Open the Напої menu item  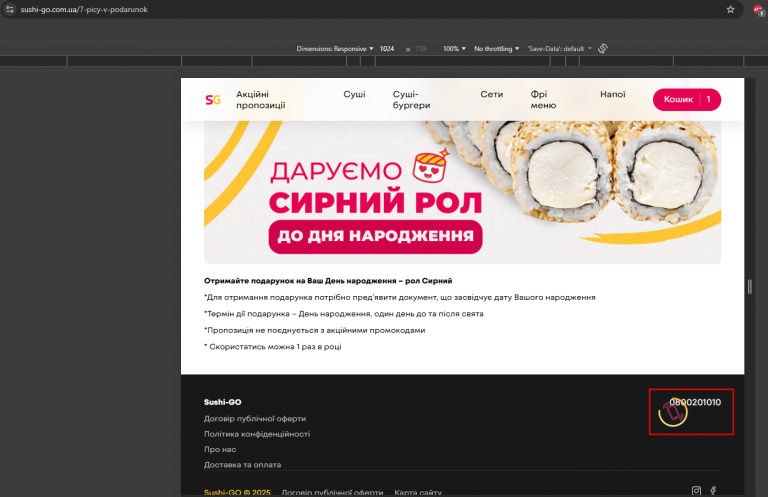pos(613,94)
